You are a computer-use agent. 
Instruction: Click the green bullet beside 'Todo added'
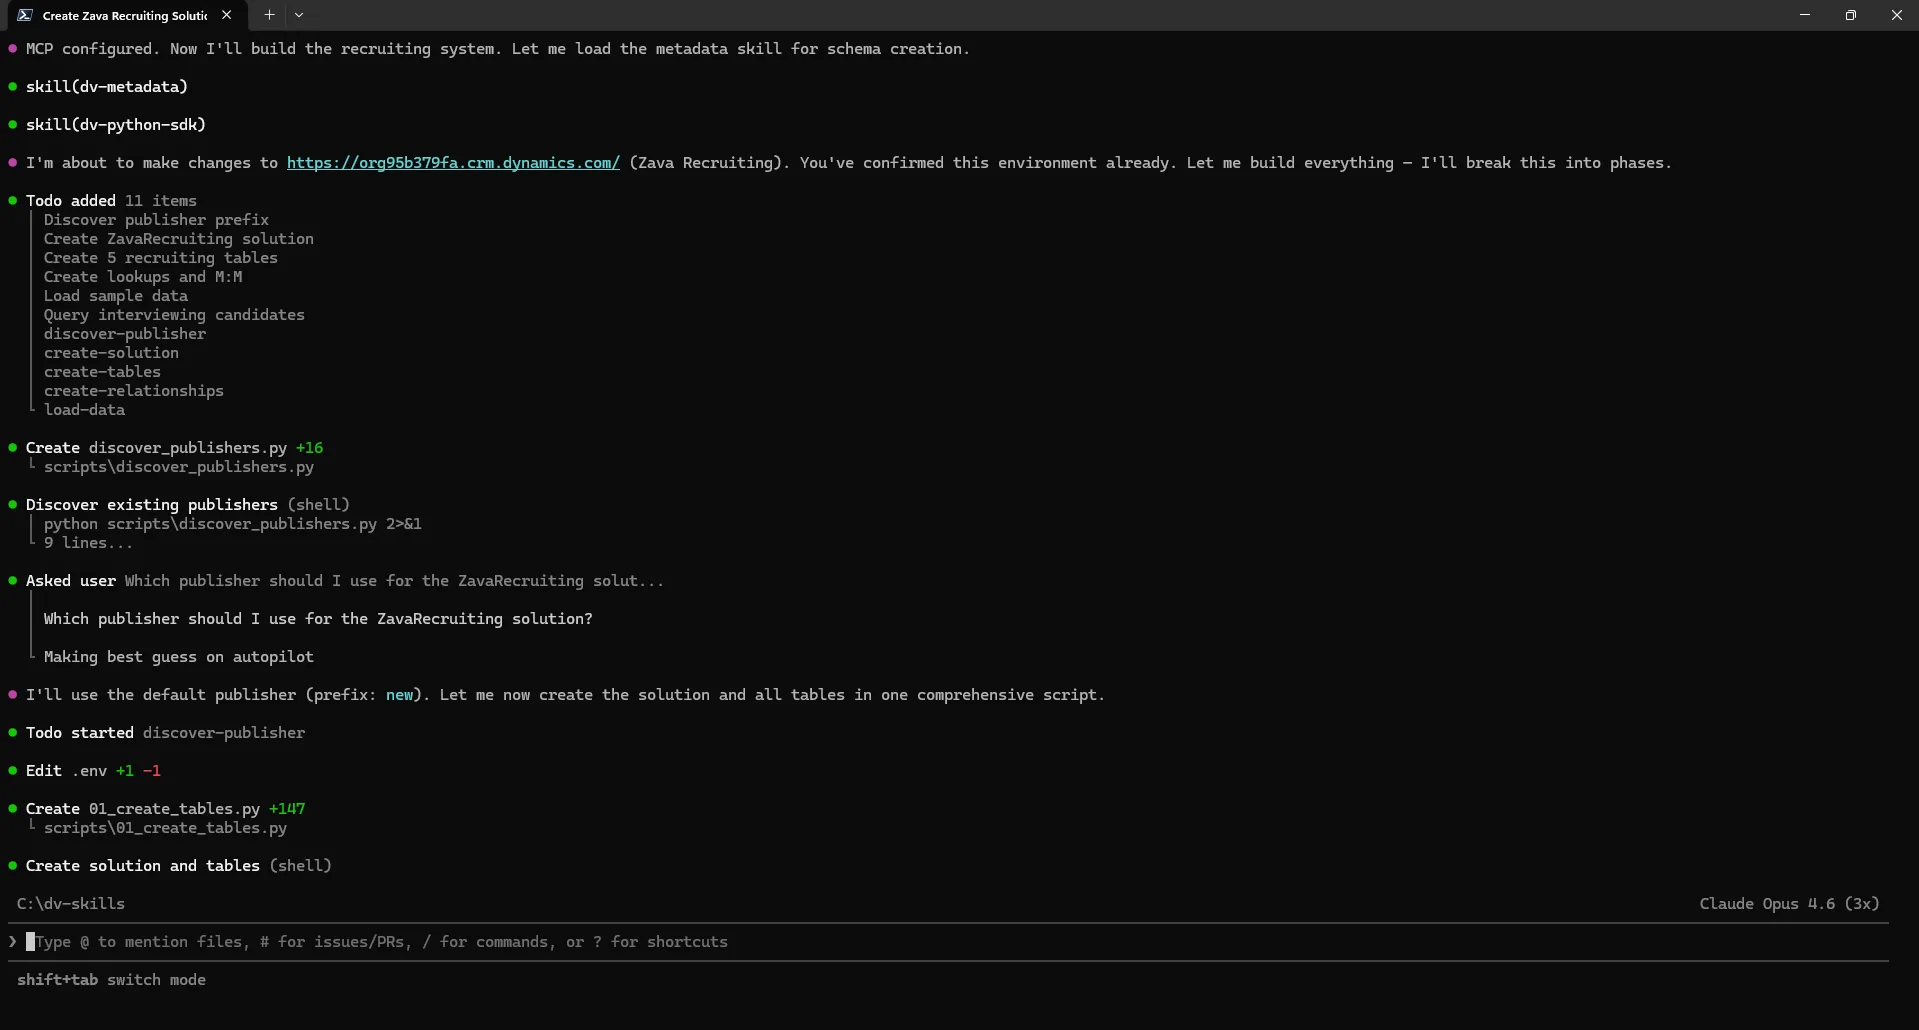point(11,200)
